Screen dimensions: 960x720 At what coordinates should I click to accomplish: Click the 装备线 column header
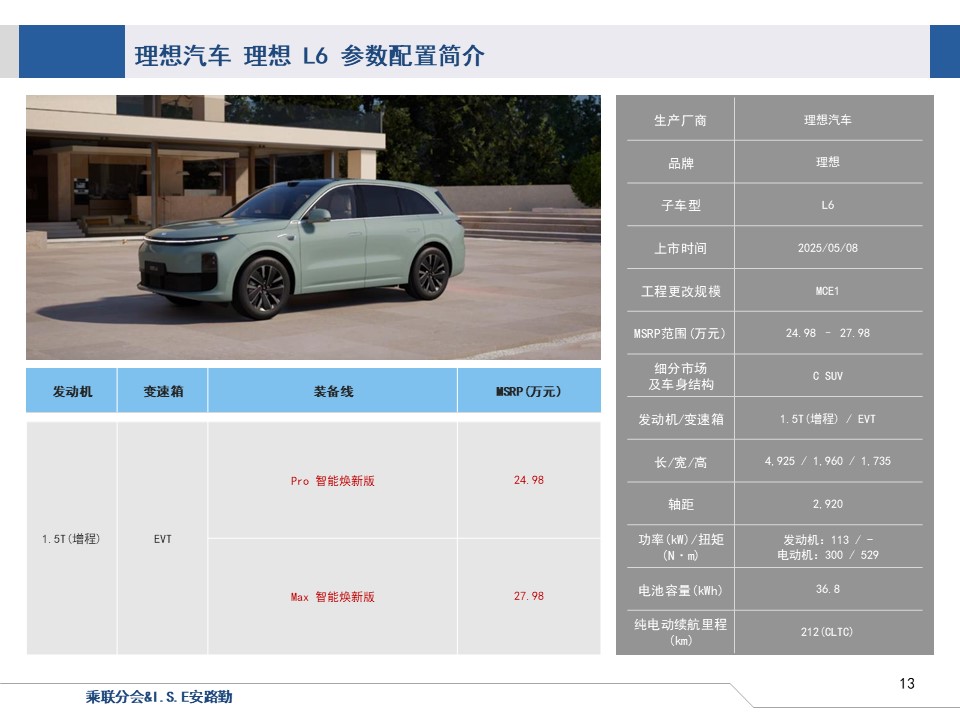click(x=333, y=391)
